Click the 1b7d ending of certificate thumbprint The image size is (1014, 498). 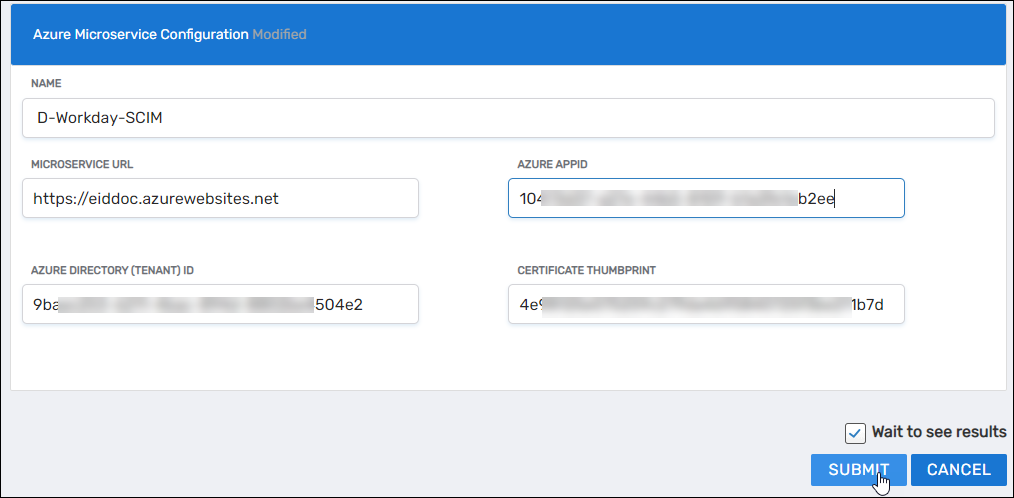[866, 305]
